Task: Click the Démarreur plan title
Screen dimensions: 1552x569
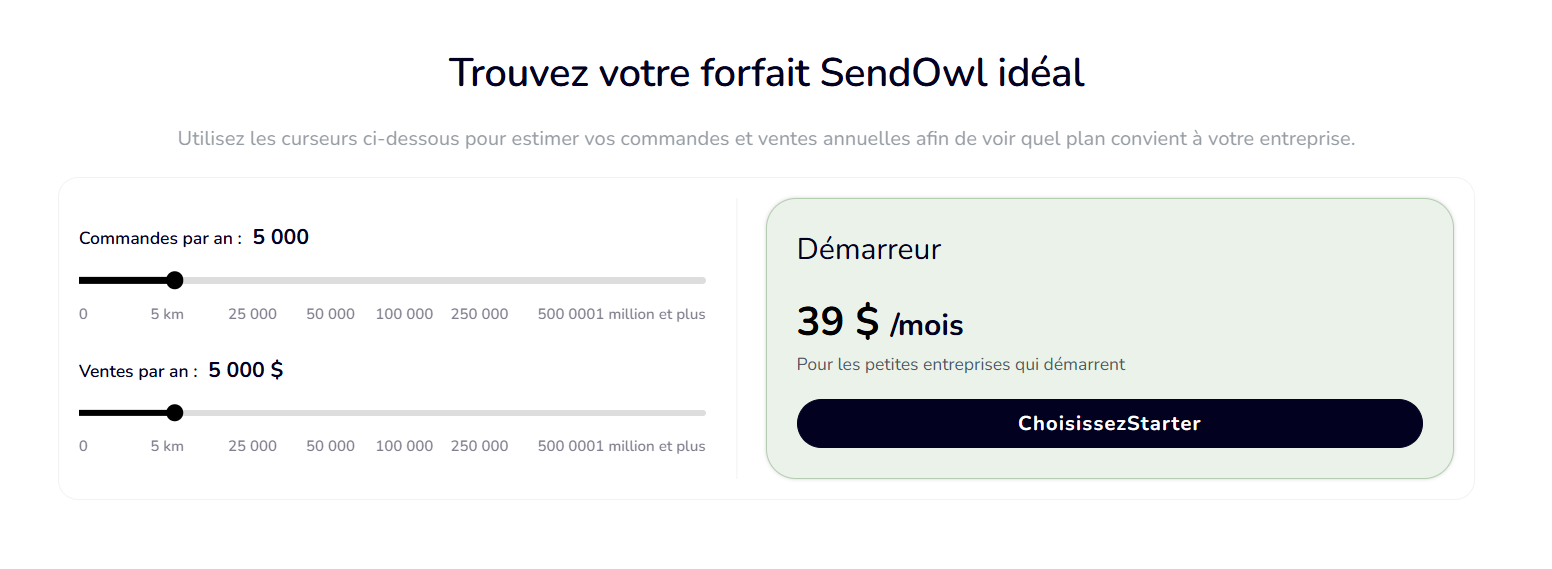Action: point(868,249)
